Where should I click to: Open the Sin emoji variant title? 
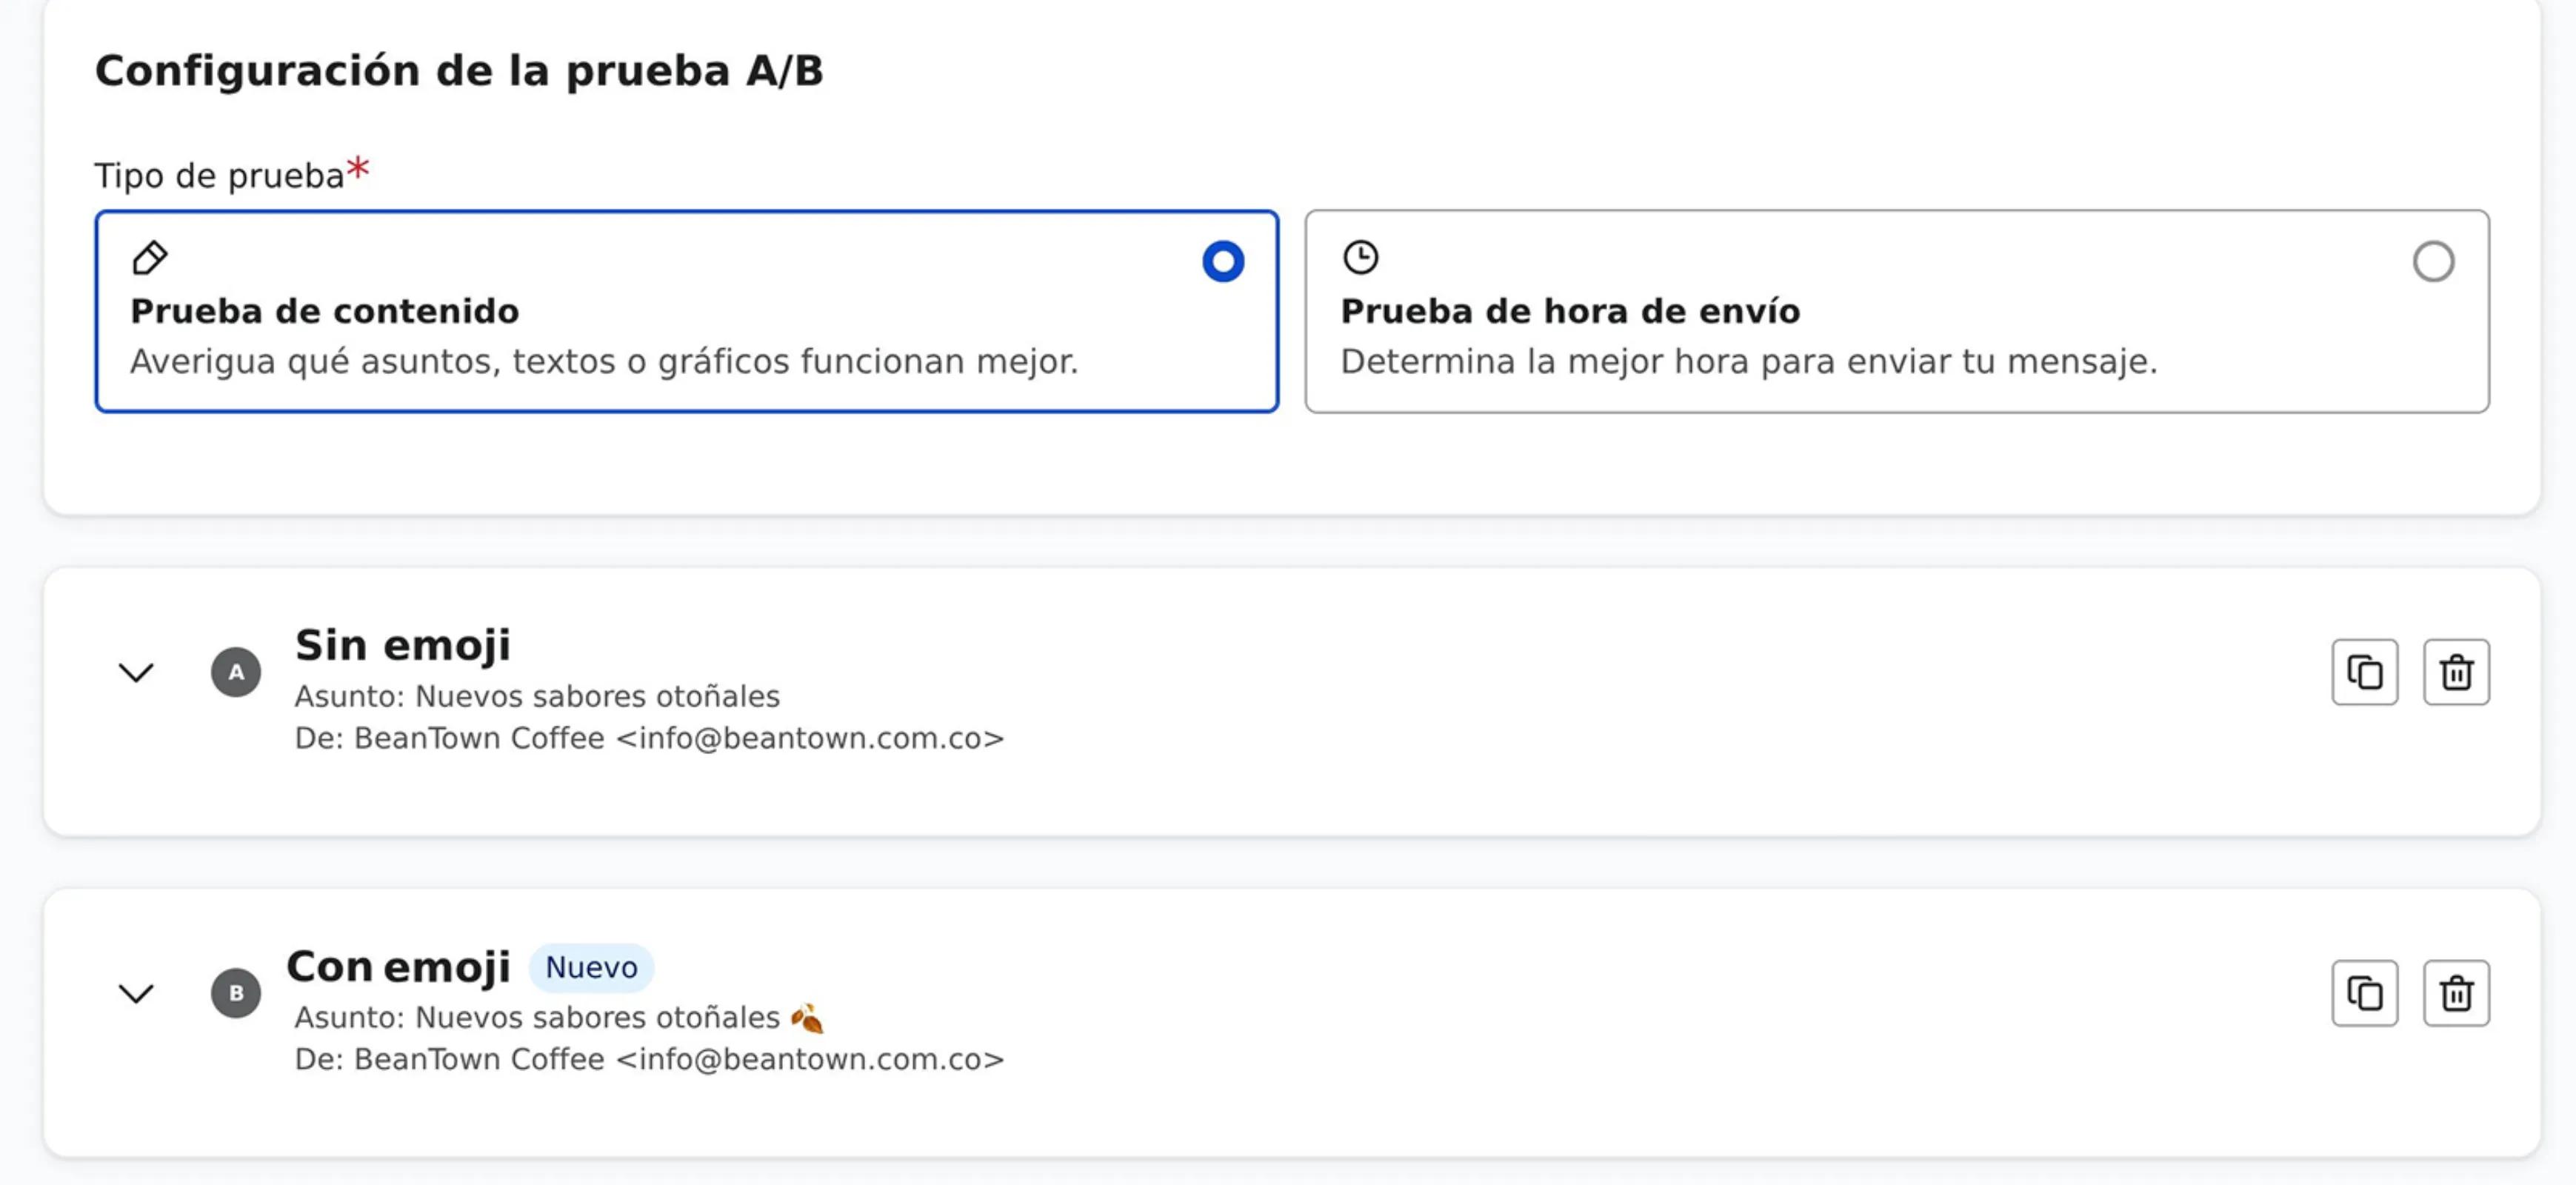[402, 645]
